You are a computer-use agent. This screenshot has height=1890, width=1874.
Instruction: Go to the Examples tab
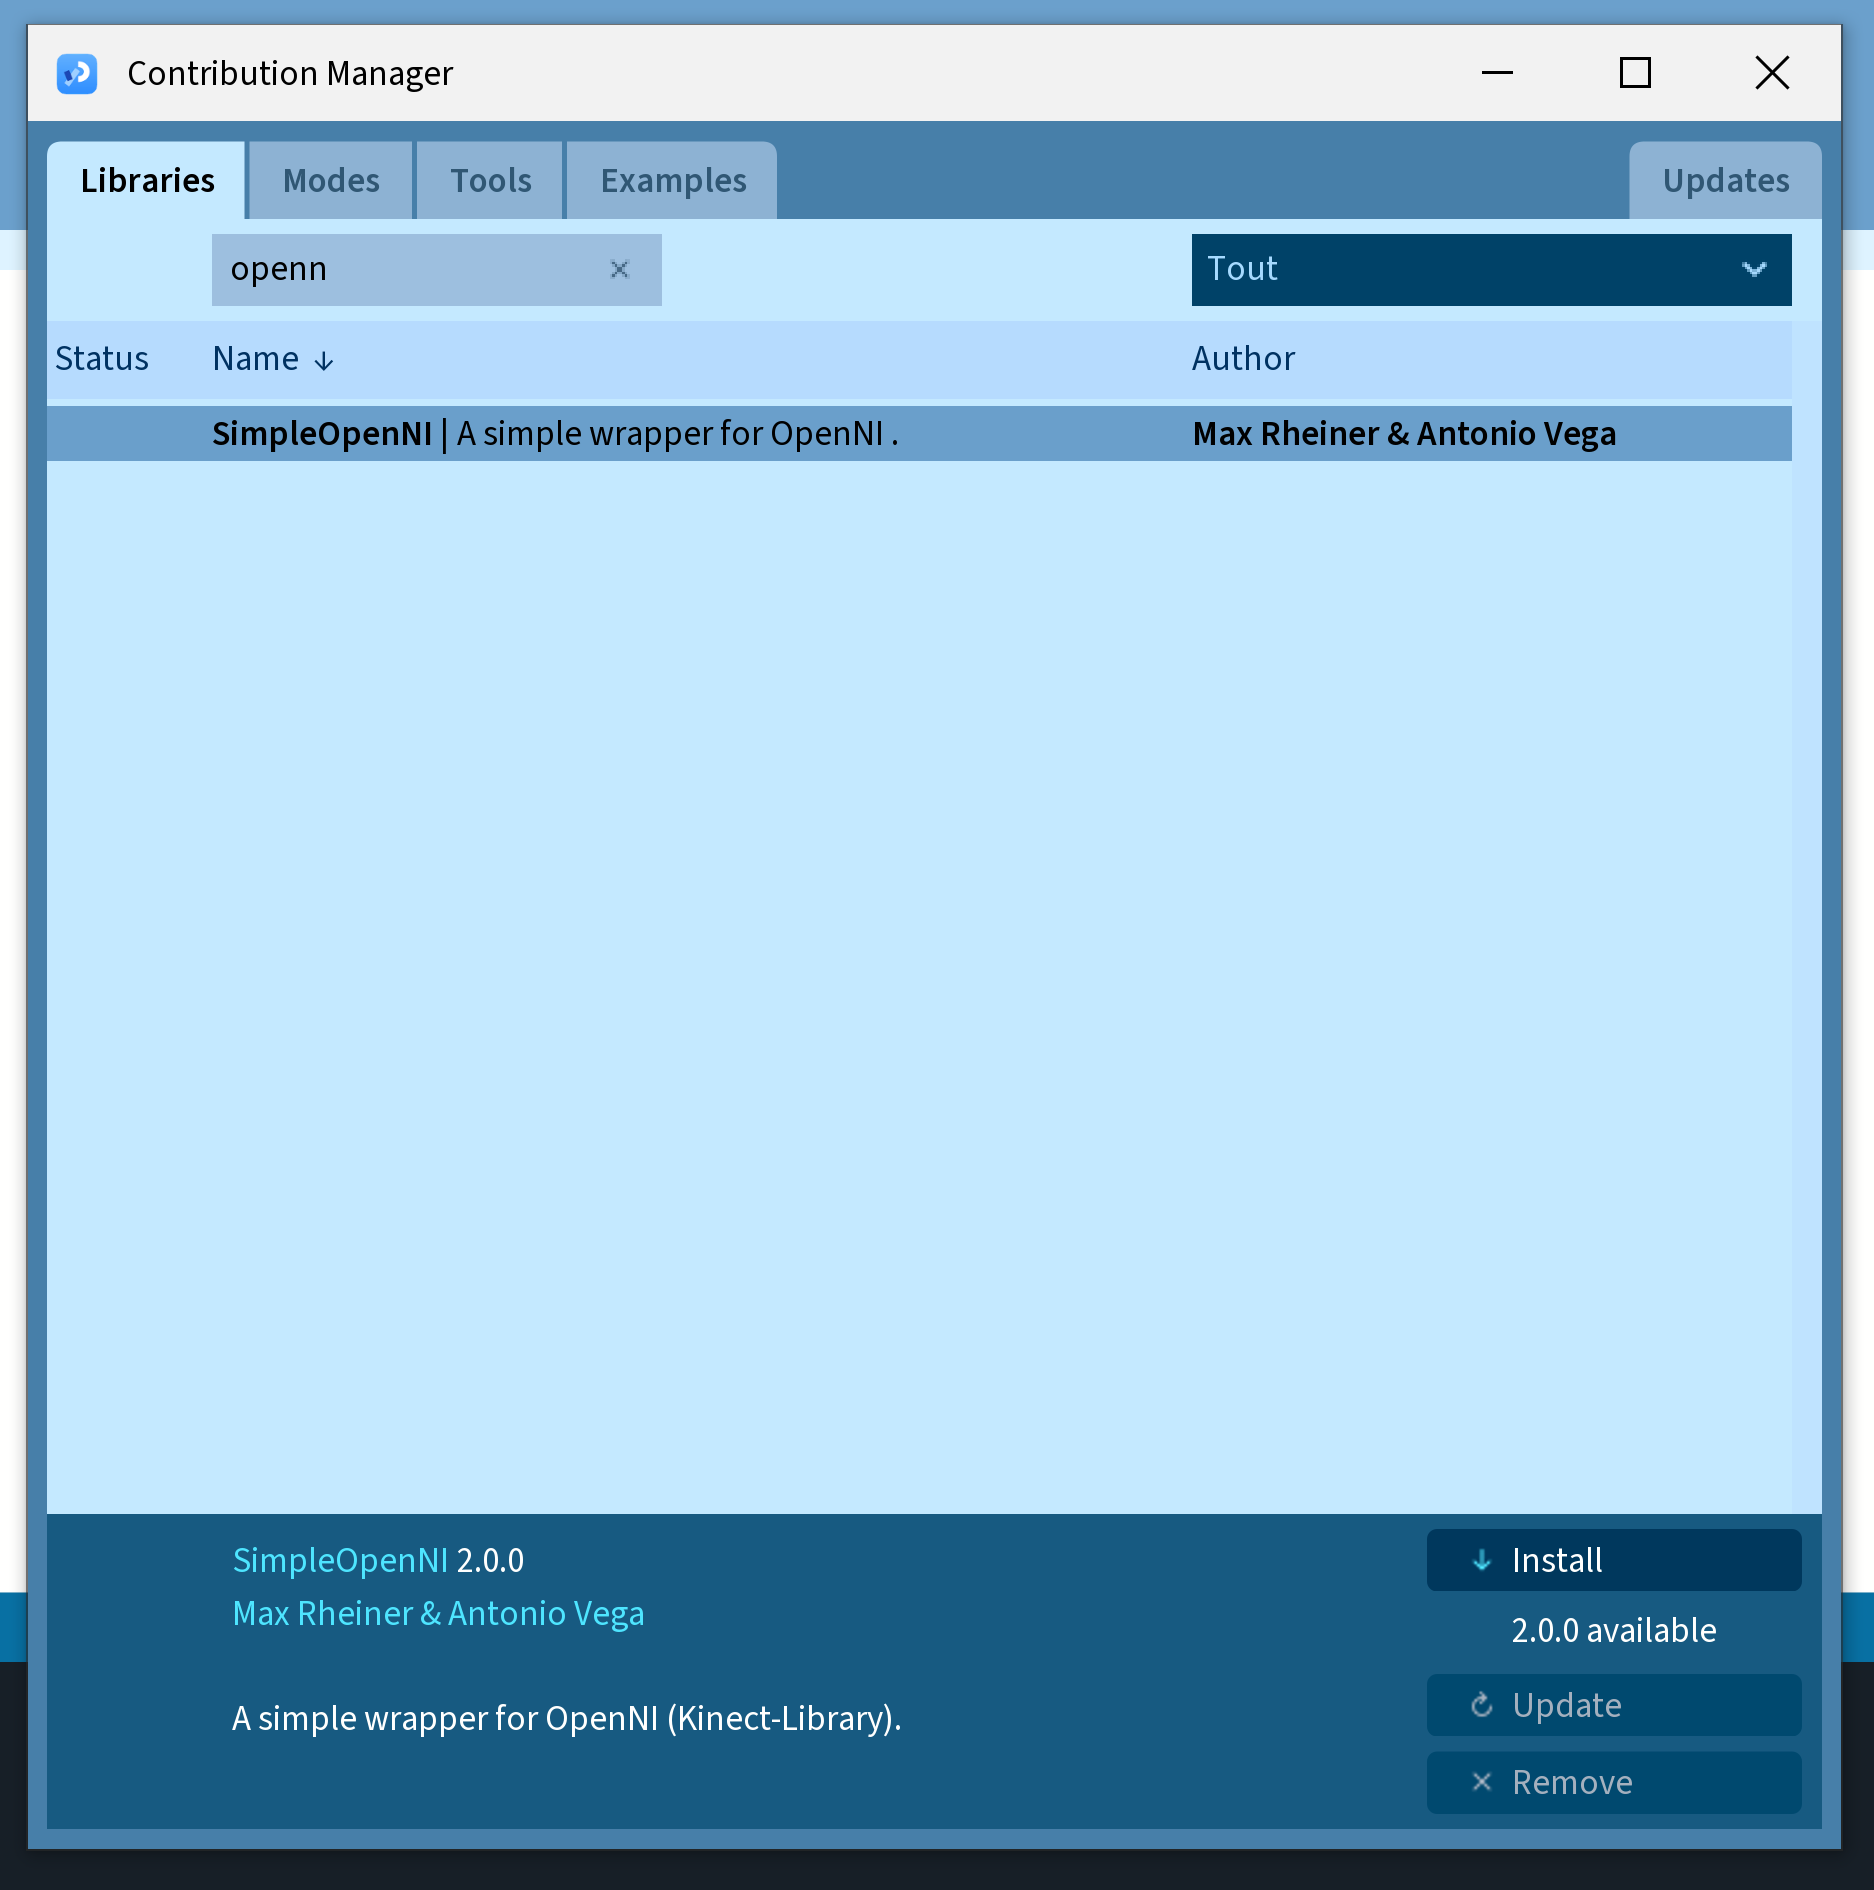pyautogui.click(x=673, y=181)
